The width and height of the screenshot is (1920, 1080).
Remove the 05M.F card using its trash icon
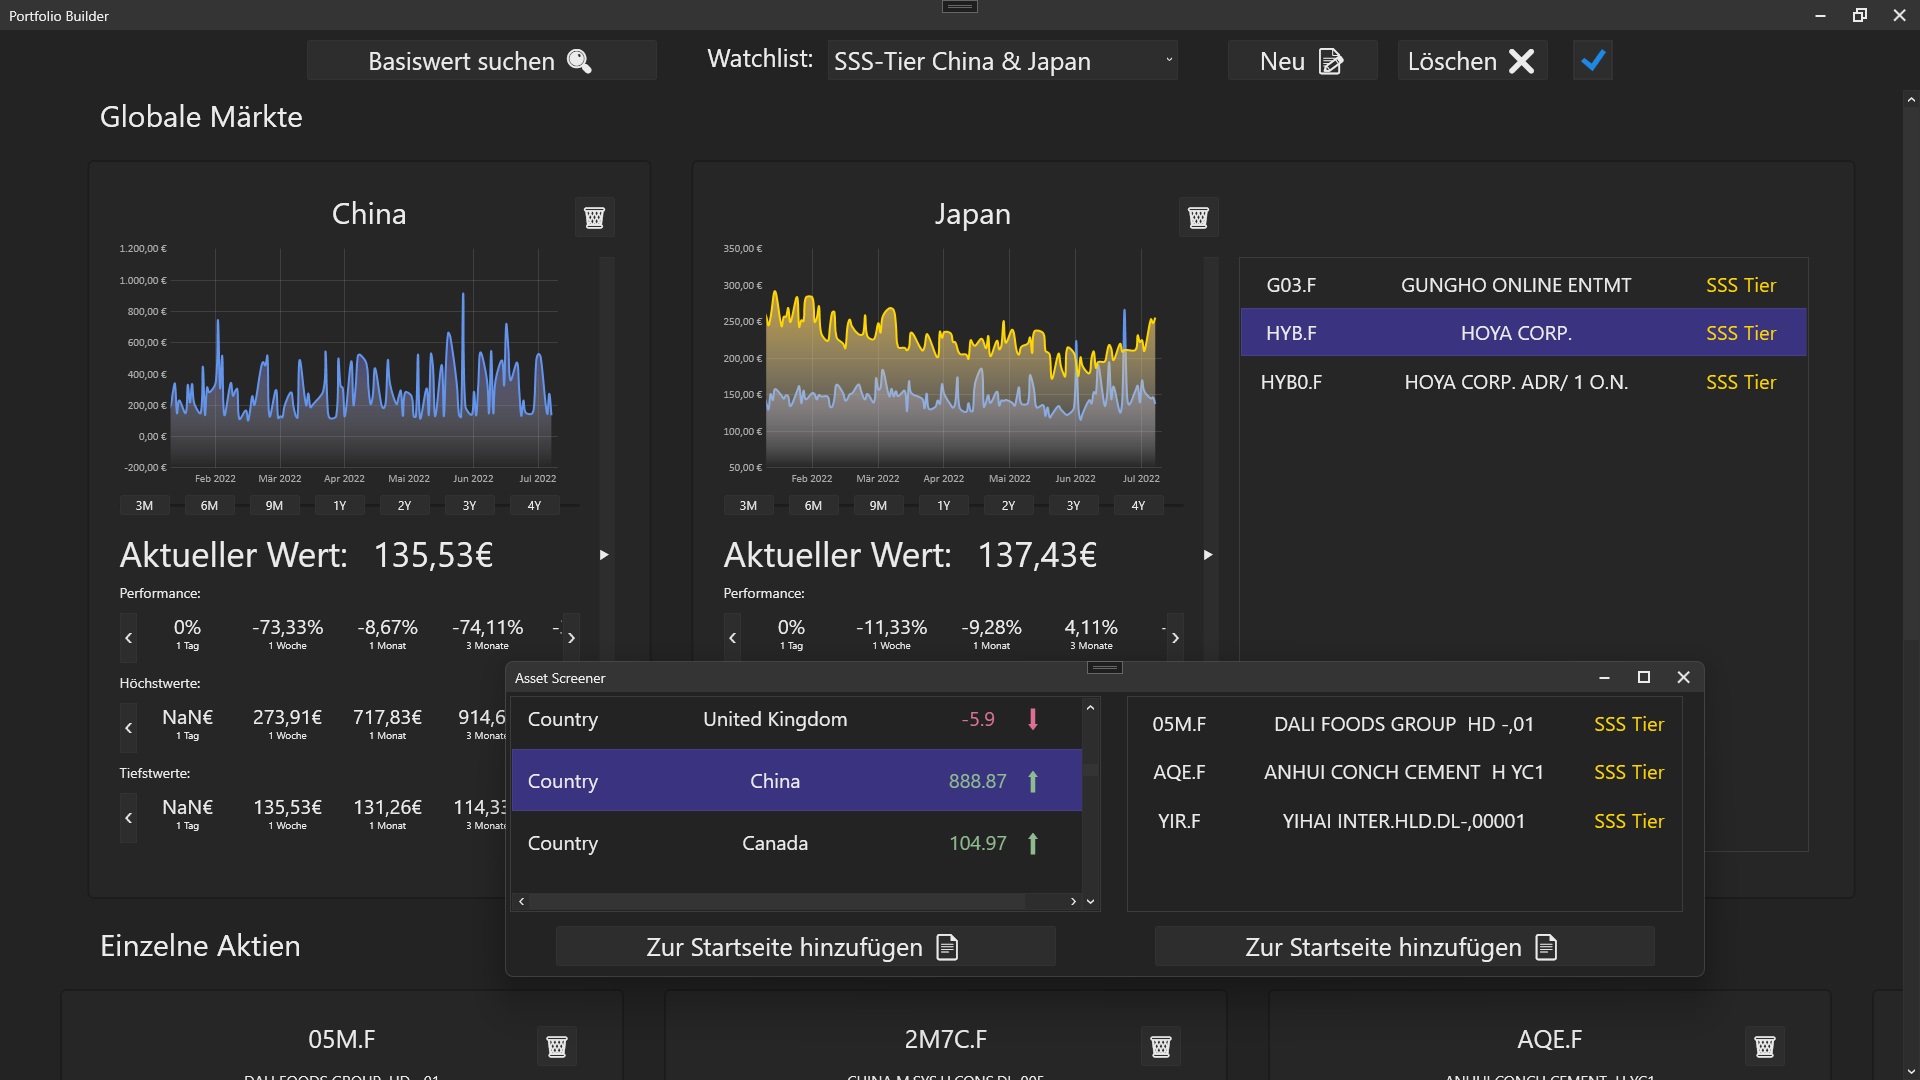point(557,1046)
